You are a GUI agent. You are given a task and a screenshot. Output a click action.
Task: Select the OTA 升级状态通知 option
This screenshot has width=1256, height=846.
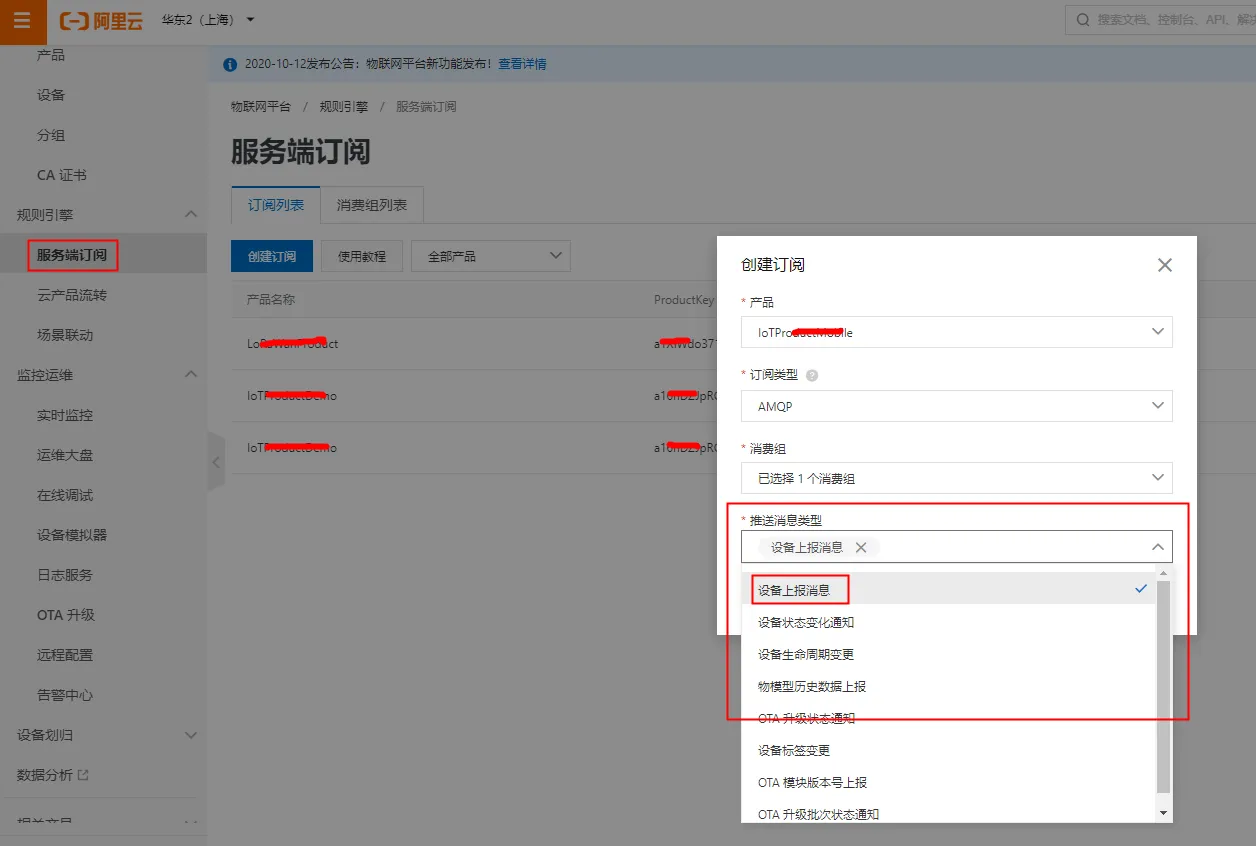click(948, 718)
